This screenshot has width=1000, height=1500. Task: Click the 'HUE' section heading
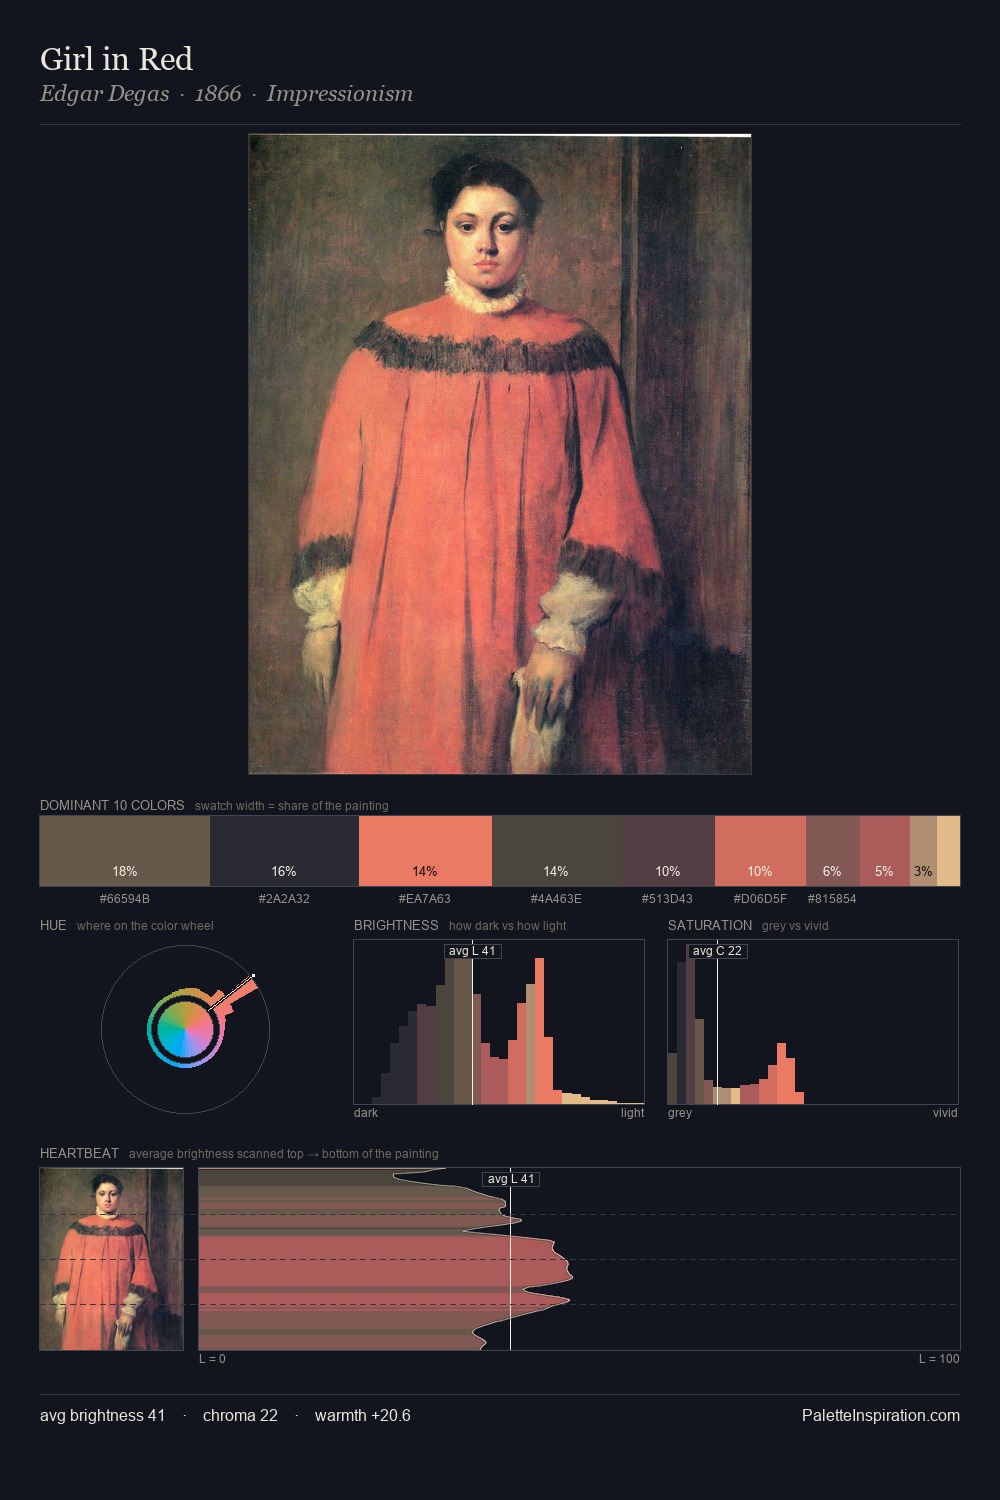[x=53, y=925]
